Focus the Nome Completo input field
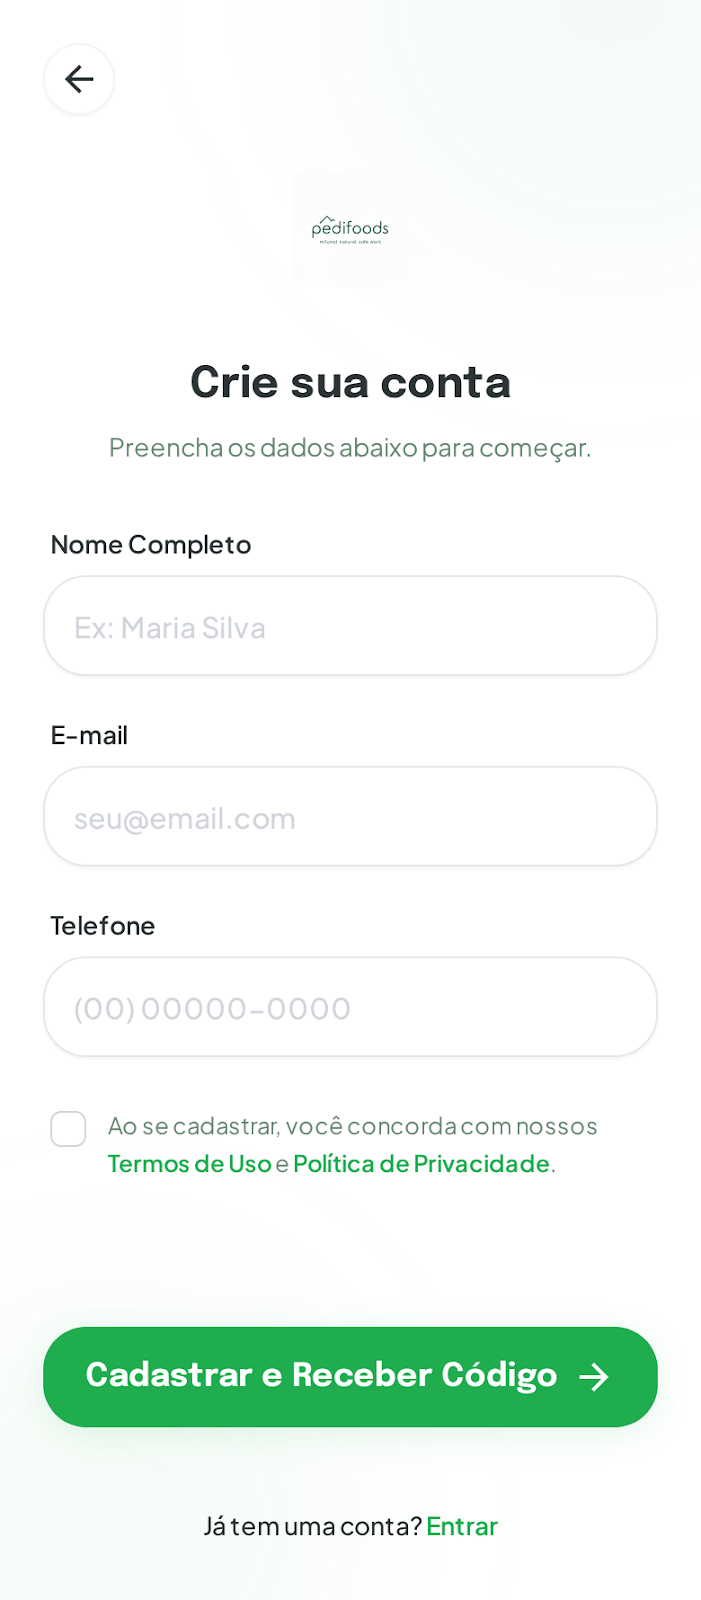Image resolution: width=701 pixels, height=1600 pixels. pos(350,625)
